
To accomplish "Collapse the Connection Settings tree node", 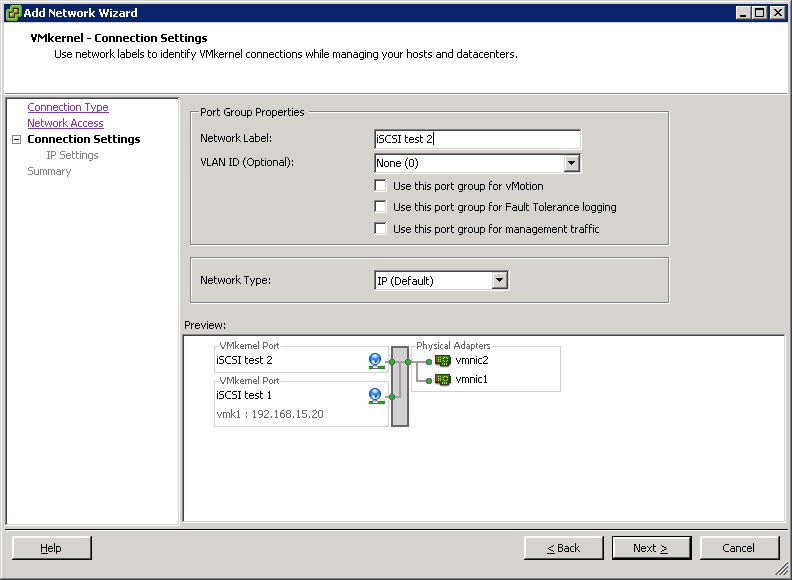I will (16, 140).
